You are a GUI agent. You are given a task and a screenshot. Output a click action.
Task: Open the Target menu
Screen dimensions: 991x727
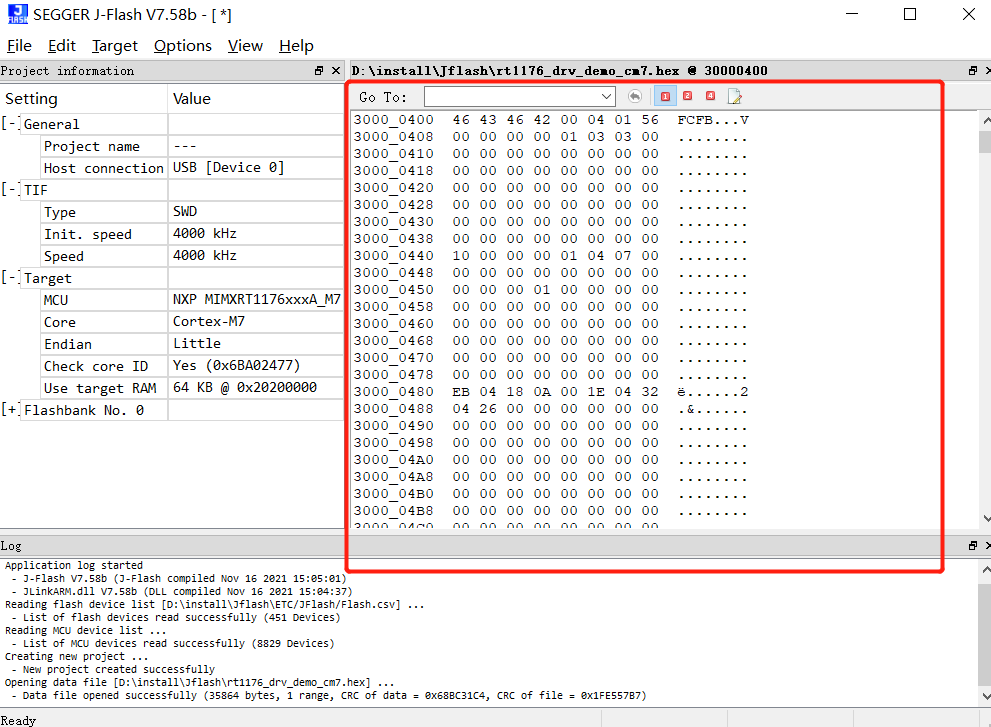pyautogui.click(x=115, y=46)
